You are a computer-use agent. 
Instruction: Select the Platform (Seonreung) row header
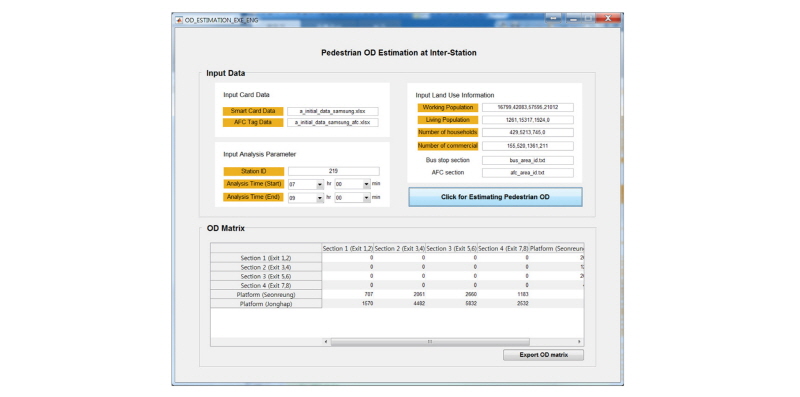point(266,294)
